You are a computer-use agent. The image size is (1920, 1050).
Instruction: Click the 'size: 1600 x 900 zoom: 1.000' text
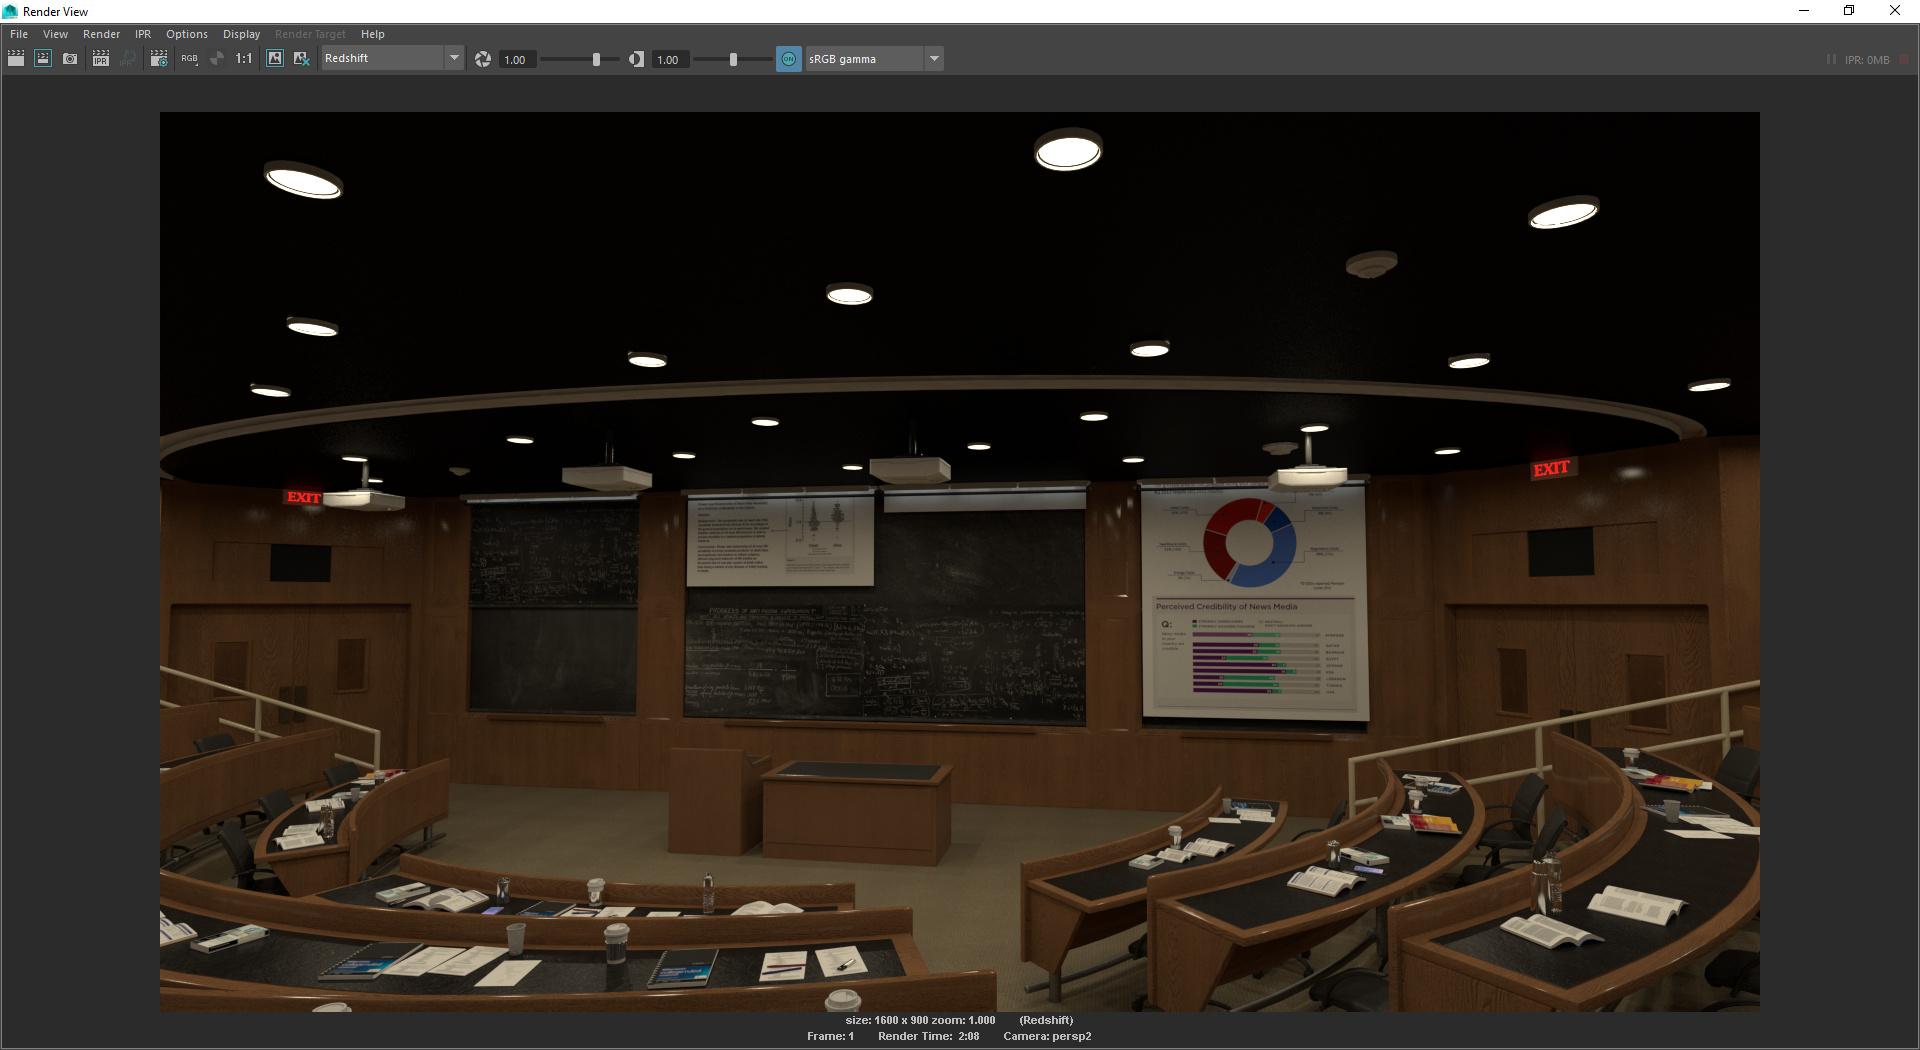[920, 1020]
